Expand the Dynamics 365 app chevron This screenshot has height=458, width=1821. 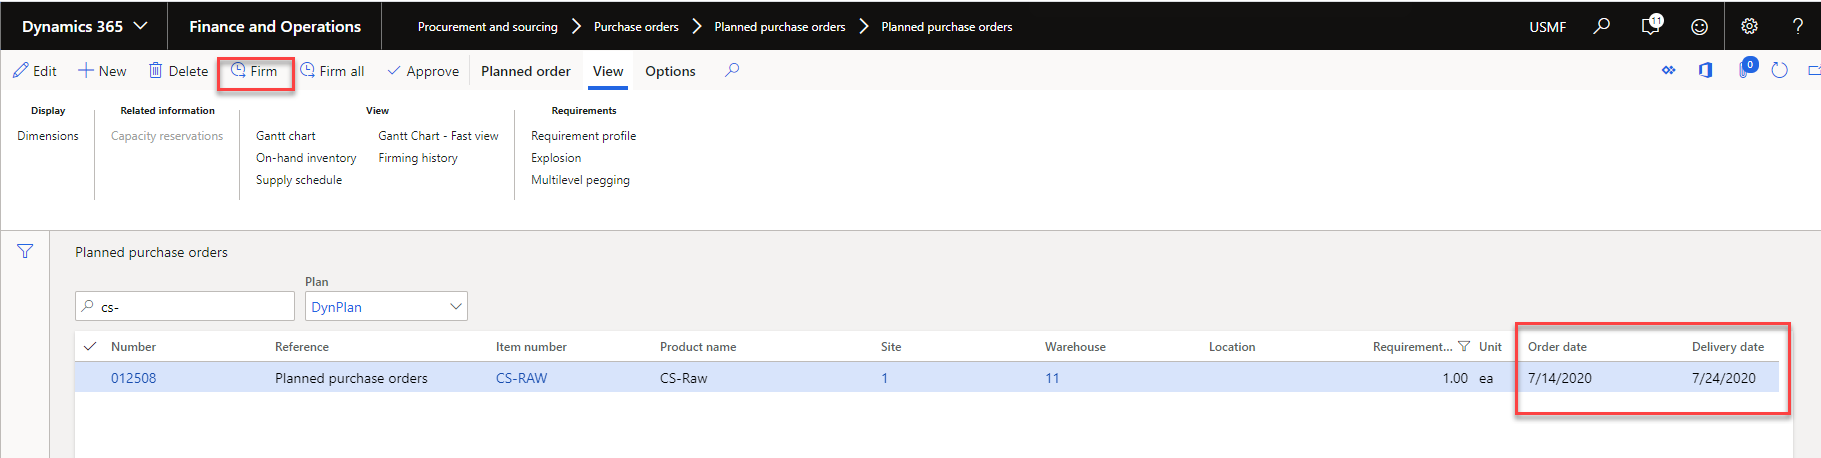coord(140,27)
